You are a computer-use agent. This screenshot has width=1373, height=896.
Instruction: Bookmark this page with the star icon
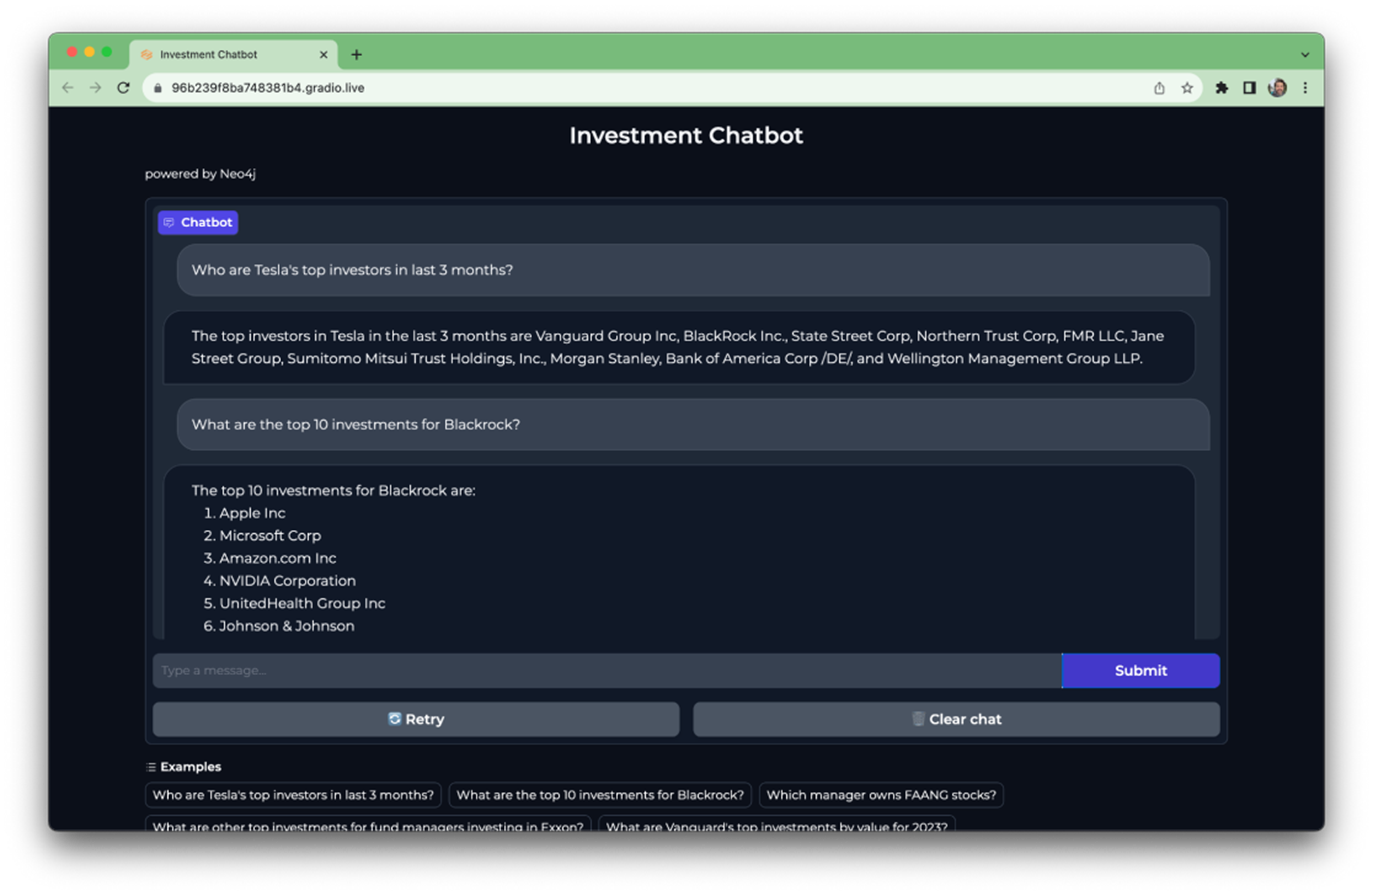[1187, 88]
